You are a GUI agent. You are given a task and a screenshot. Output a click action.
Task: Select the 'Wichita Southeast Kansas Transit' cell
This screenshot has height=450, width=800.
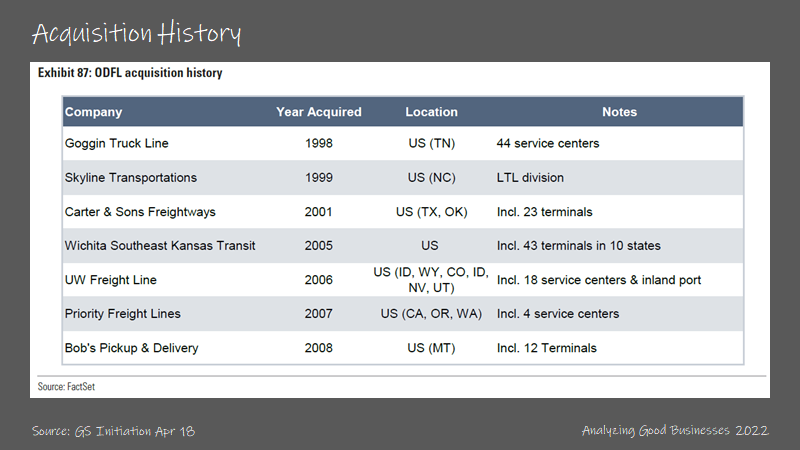click(x=160, y=245)
